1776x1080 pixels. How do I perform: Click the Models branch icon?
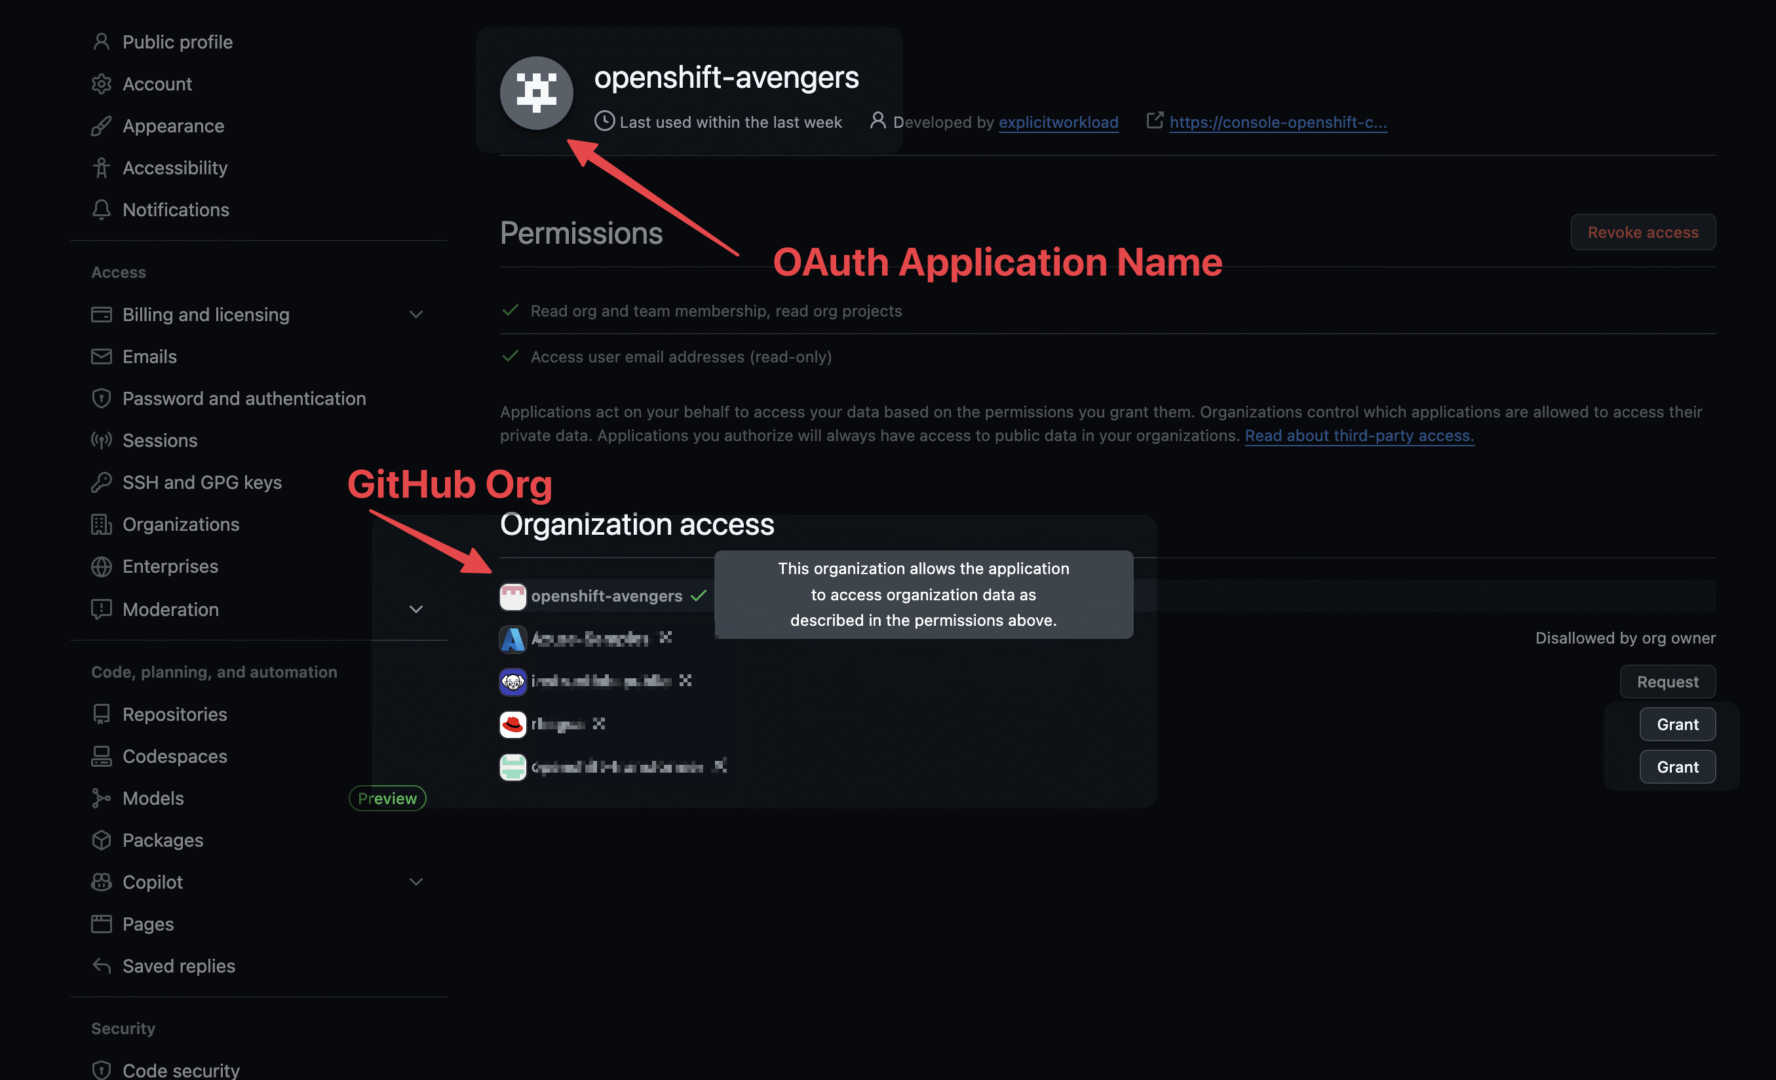click(x=101, y=798)
